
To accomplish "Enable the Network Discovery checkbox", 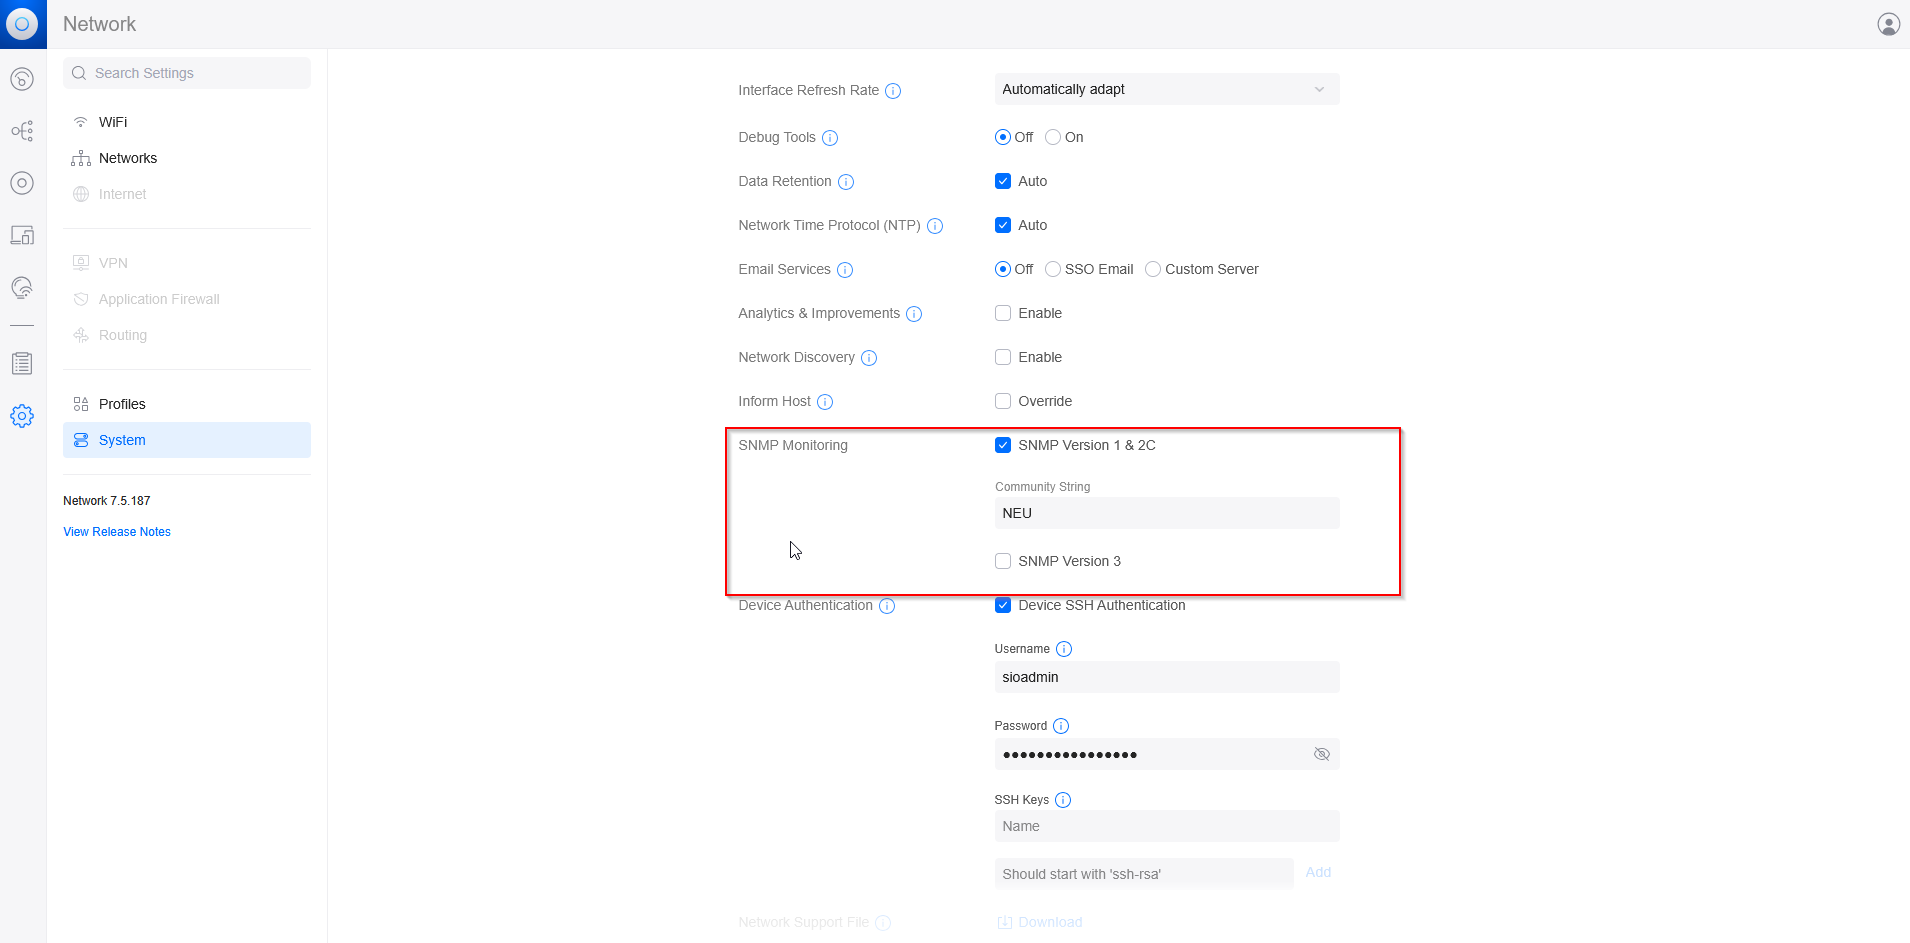I will click(1003, 357).
